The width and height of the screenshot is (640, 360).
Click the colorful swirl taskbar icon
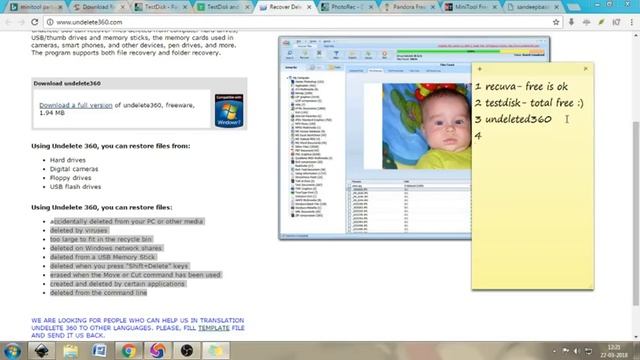click(158, 351)
